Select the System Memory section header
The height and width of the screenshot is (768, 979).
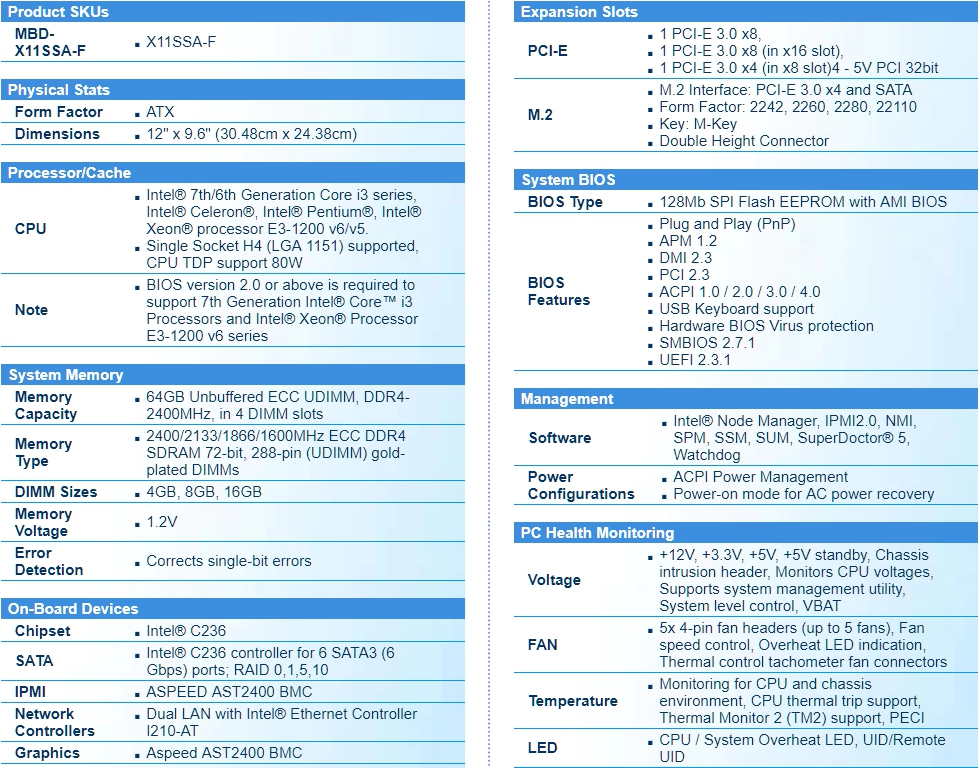(x=66, y=375)
